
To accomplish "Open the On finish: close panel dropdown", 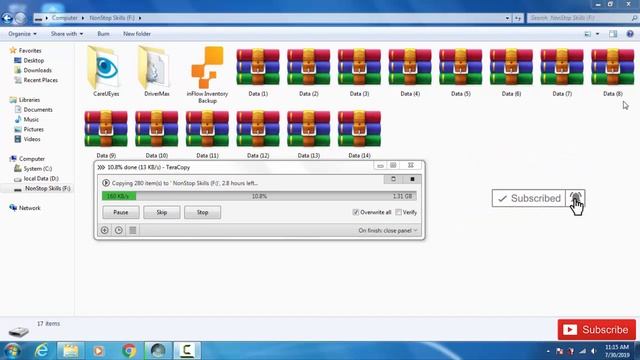I will 388,231.
